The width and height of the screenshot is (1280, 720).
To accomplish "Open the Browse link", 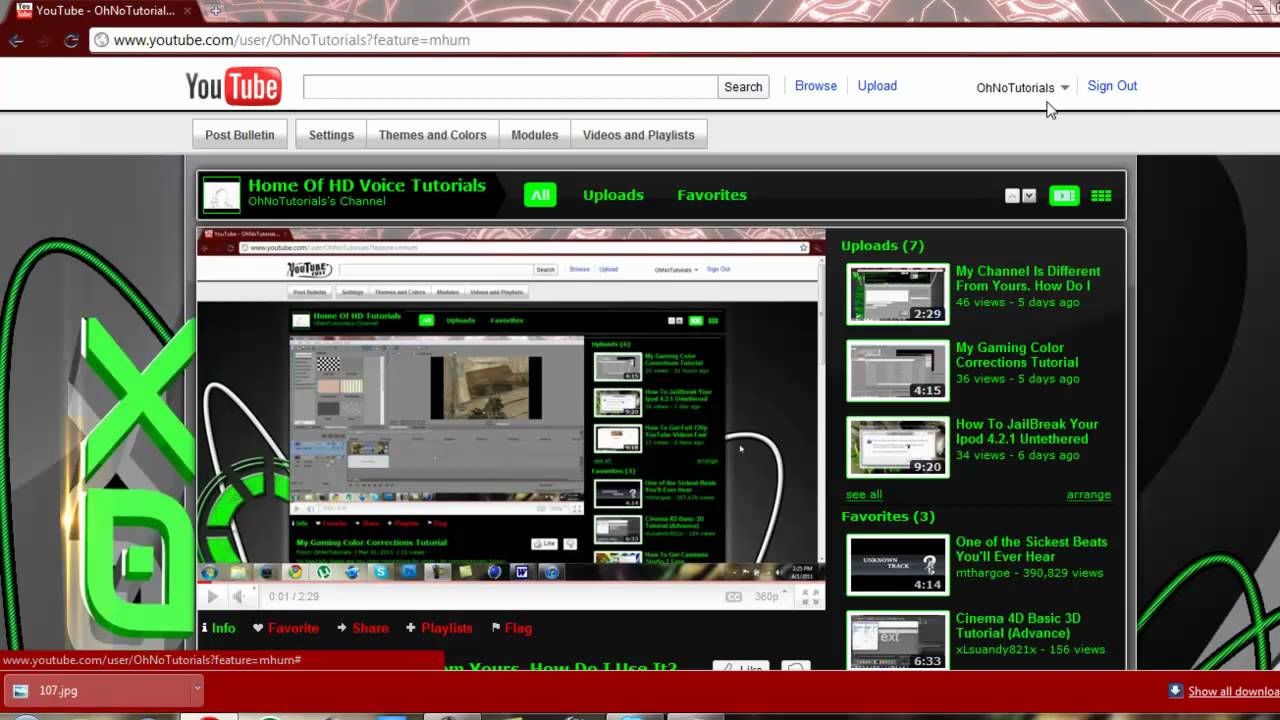I will (816, 86).
